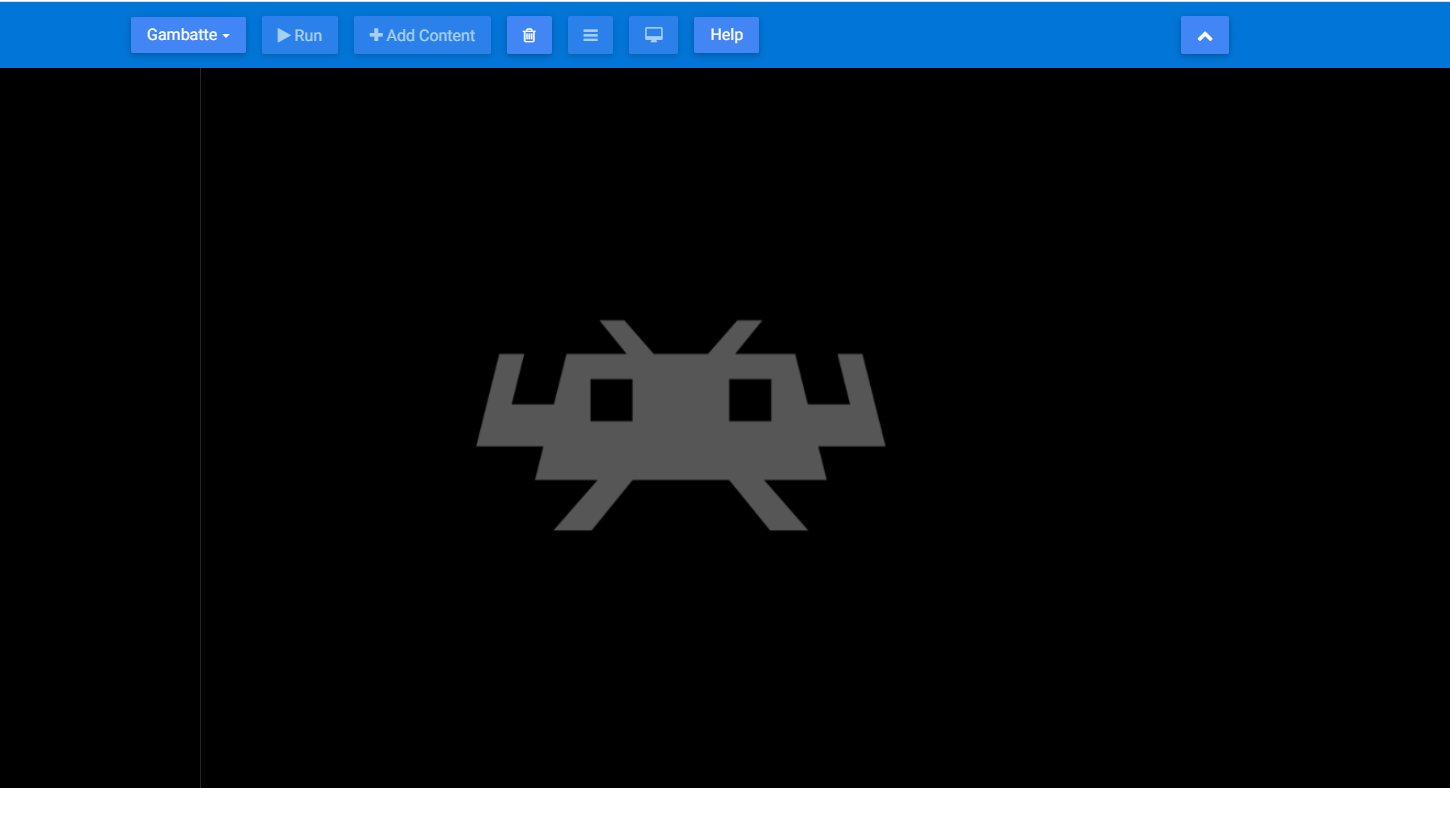Image resolution: width=1450 pixels, height=835 pixels.
Task: Click the Add Content button
Action: pos(422,35)
